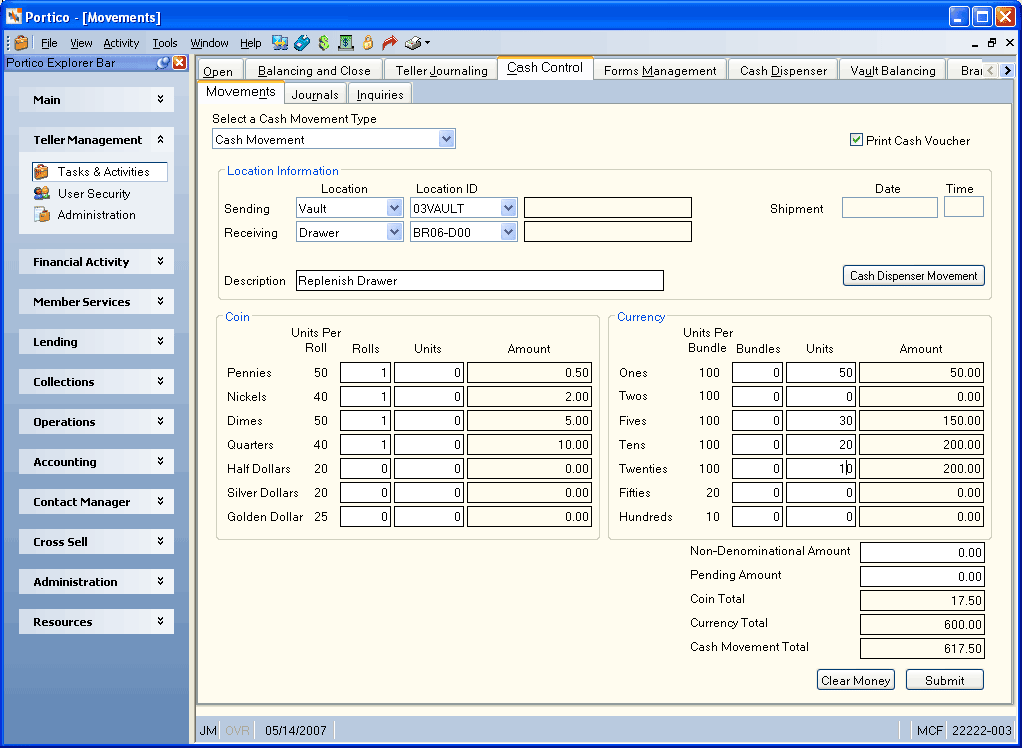The width and height of the screenshot is (1022, 748).
Task: Switch to the Balancing and Close tab
Action: (x=314, y=70)
